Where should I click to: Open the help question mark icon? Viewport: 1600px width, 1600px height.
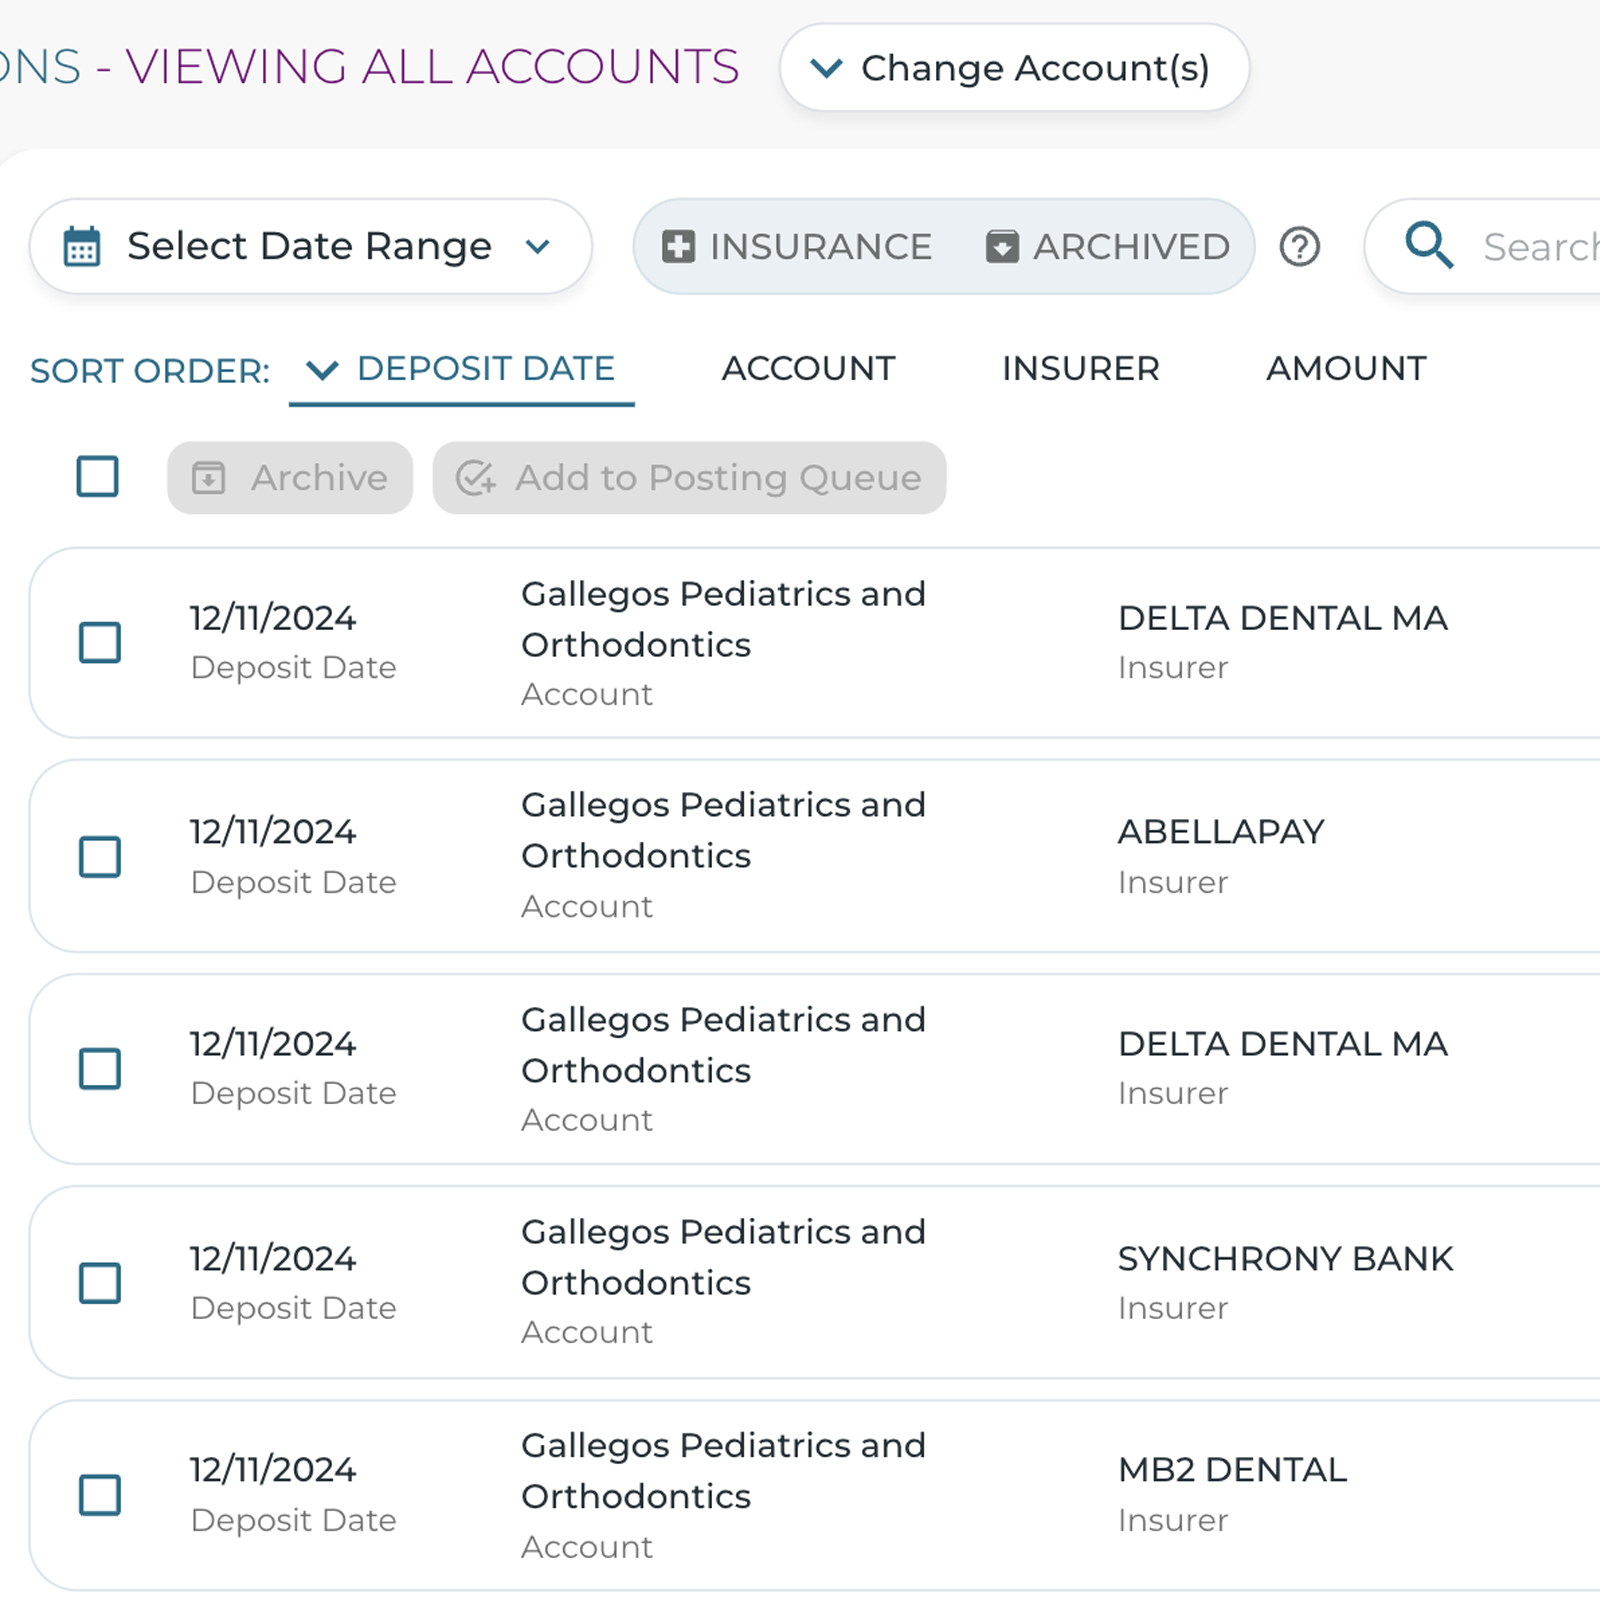click(1300, 247)
